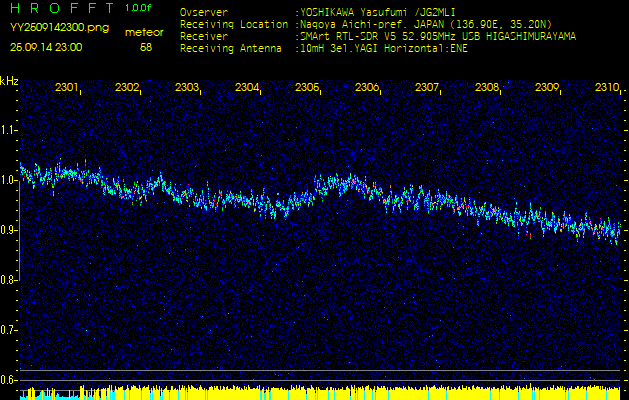Click the 2310 time marker
629x400 pixels.
pyautogui.click(x=606, y=88)
